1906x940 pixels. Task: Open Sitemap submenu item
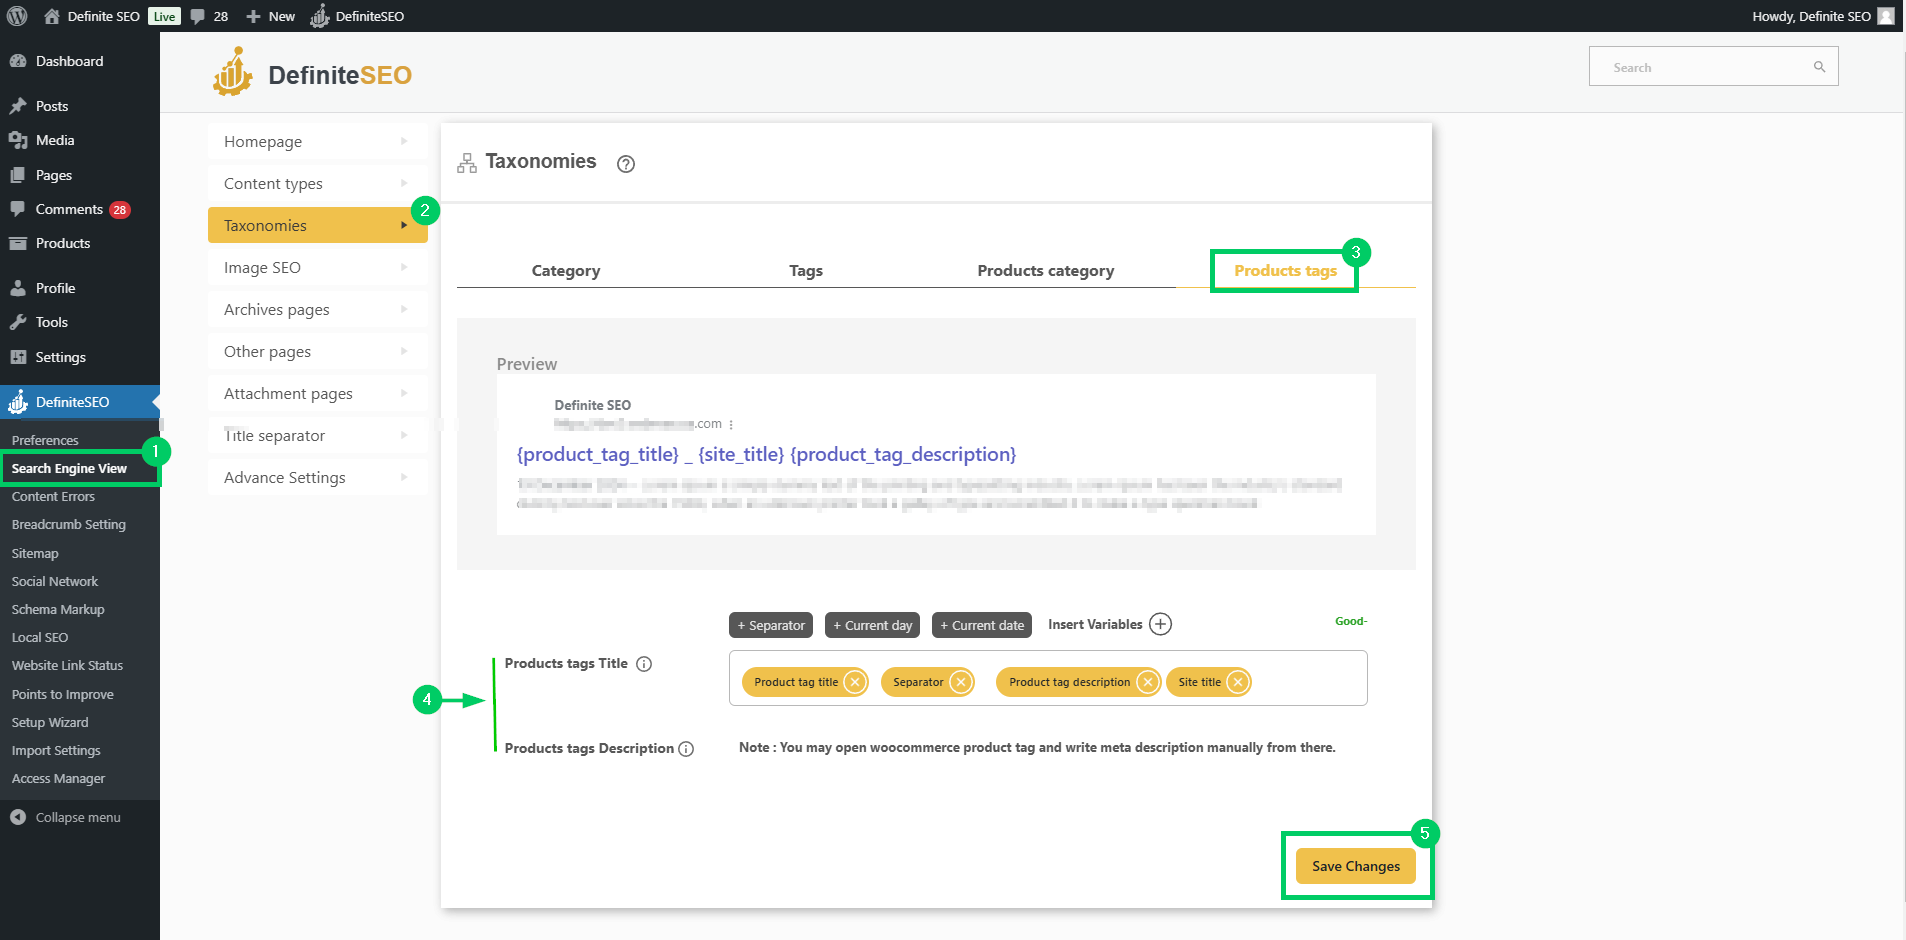pos(35,553)
